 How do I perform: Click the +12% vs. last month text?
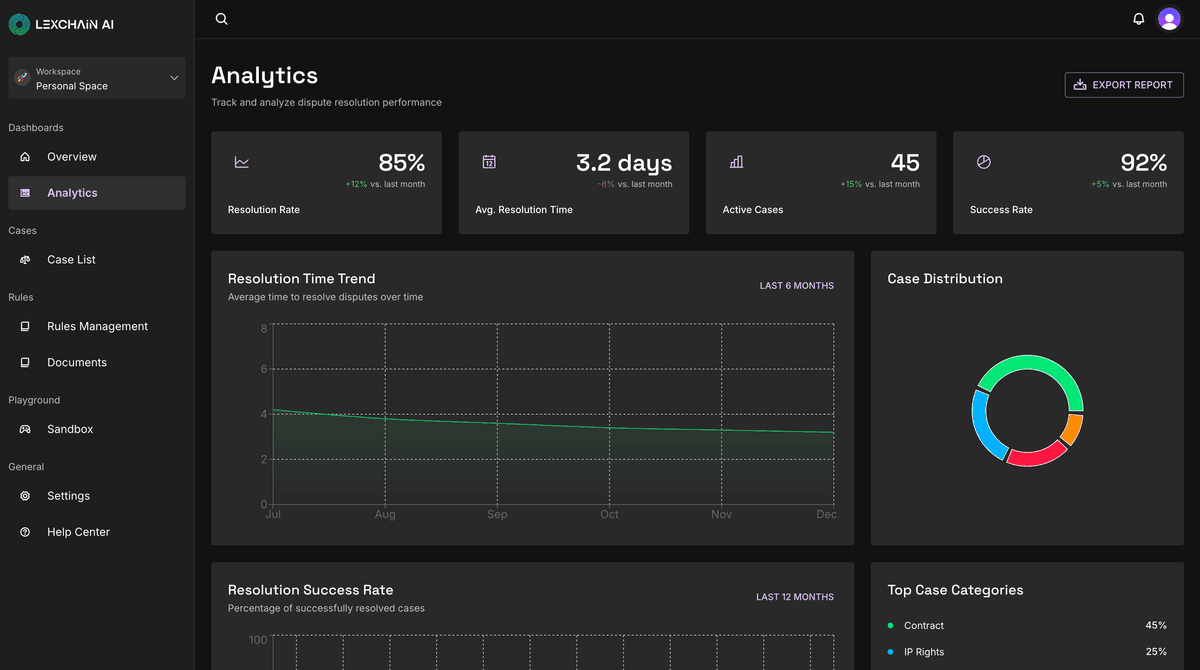[x=385, y=184]
